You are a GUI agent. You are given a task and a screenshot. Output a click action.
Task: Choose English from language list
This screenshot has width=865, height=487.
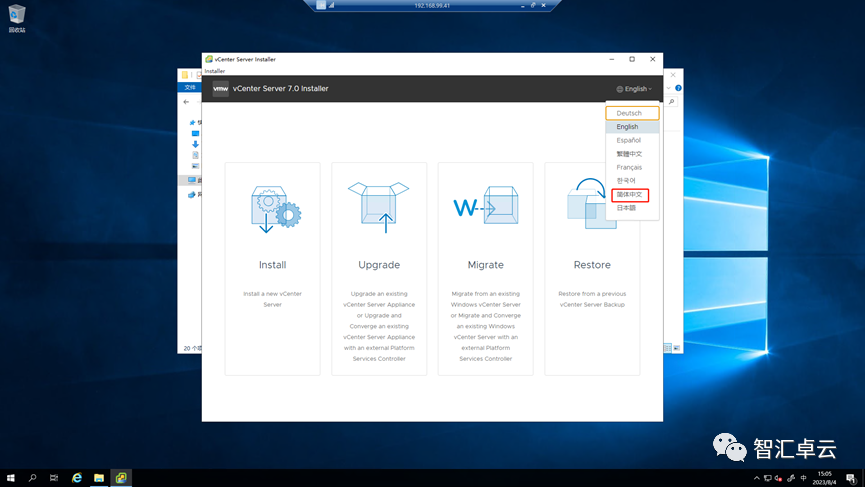tap(632, 127)
